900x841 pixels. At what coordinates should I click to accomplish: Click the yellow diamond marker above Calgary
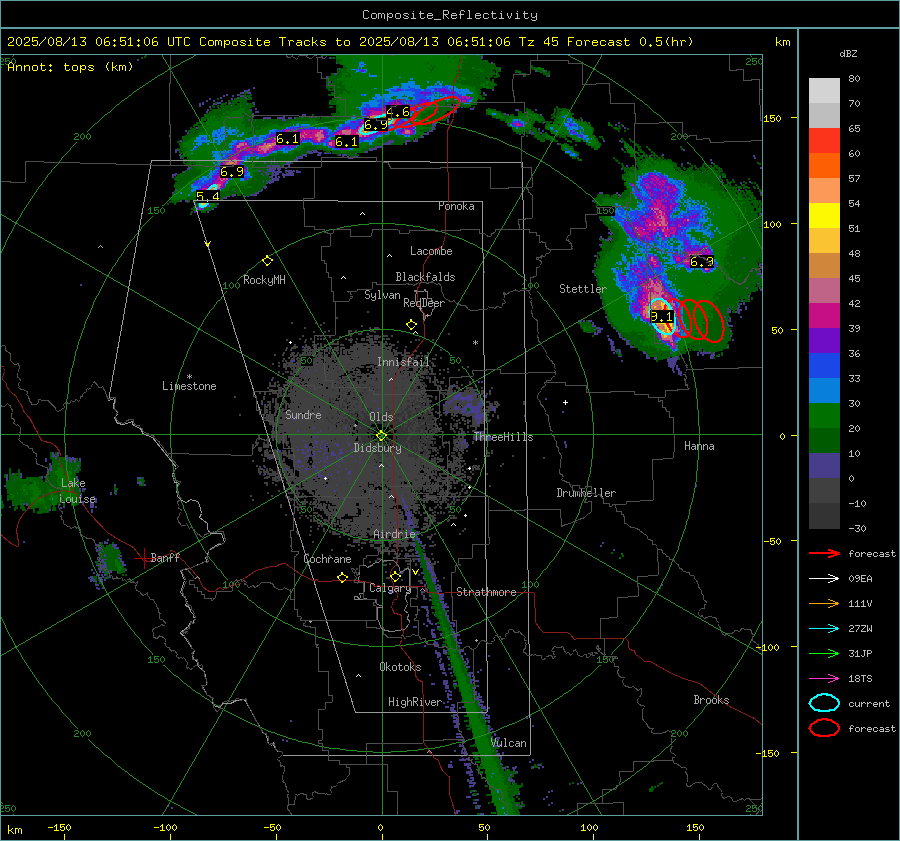[395, 576]
